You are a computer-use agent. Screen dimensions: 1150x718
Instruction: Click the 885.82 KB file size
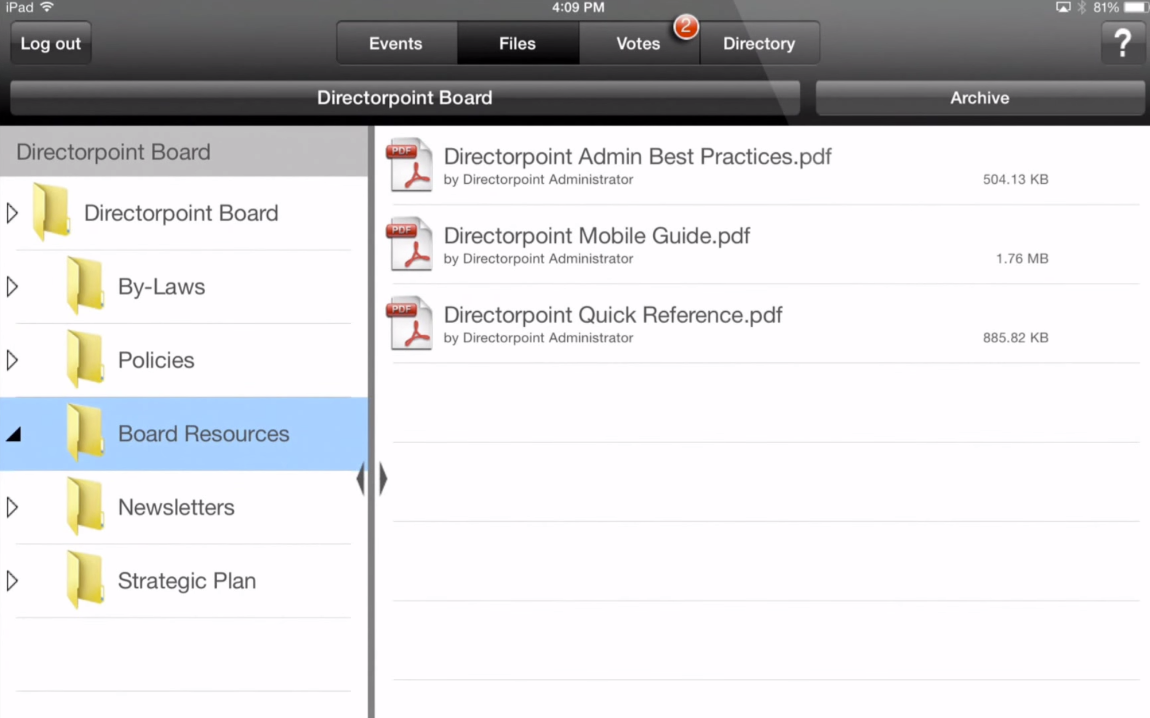pyautogui.click(x=1015, y=337)
